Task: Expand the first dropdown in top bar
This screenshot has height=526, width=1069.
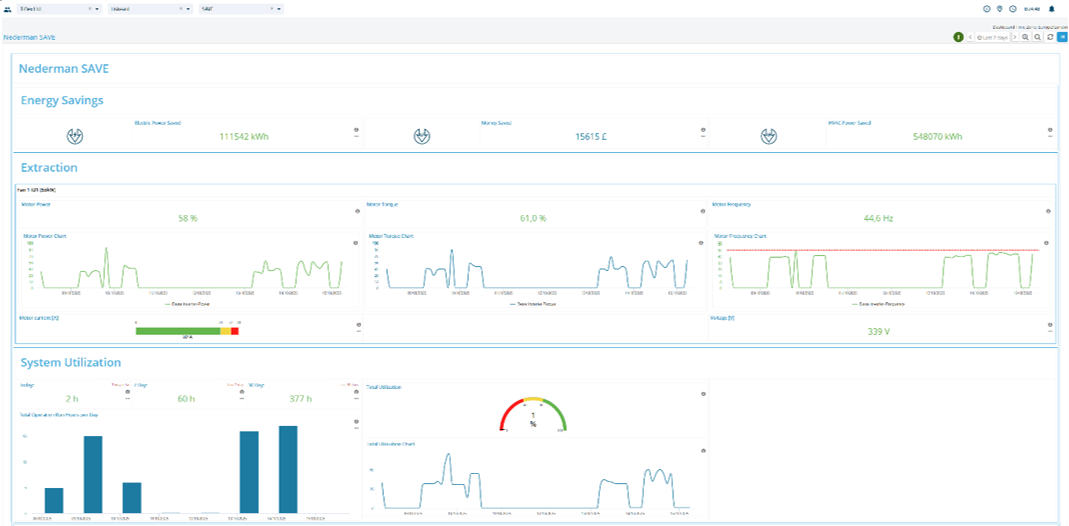Action: (x=97, y=8)
